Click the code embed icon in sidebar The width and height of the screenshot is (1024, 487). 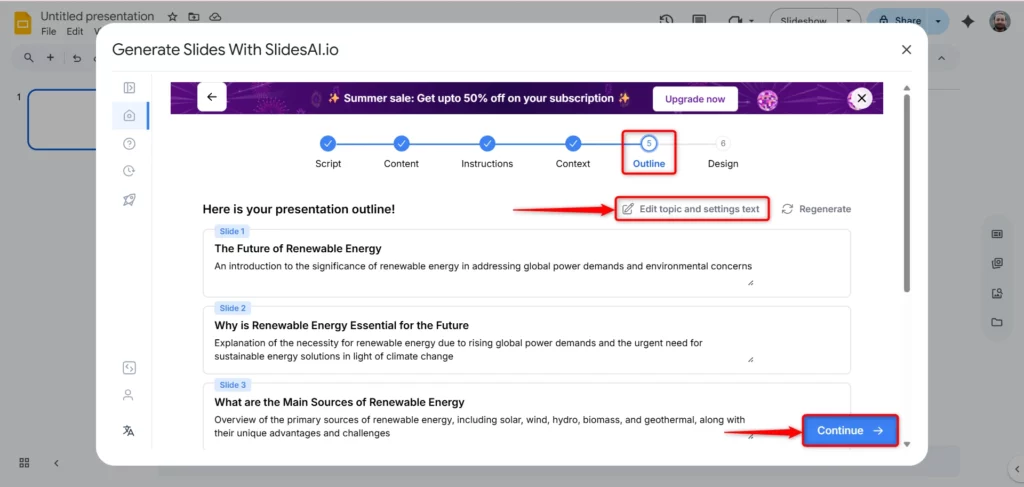[x=128, y=367]
